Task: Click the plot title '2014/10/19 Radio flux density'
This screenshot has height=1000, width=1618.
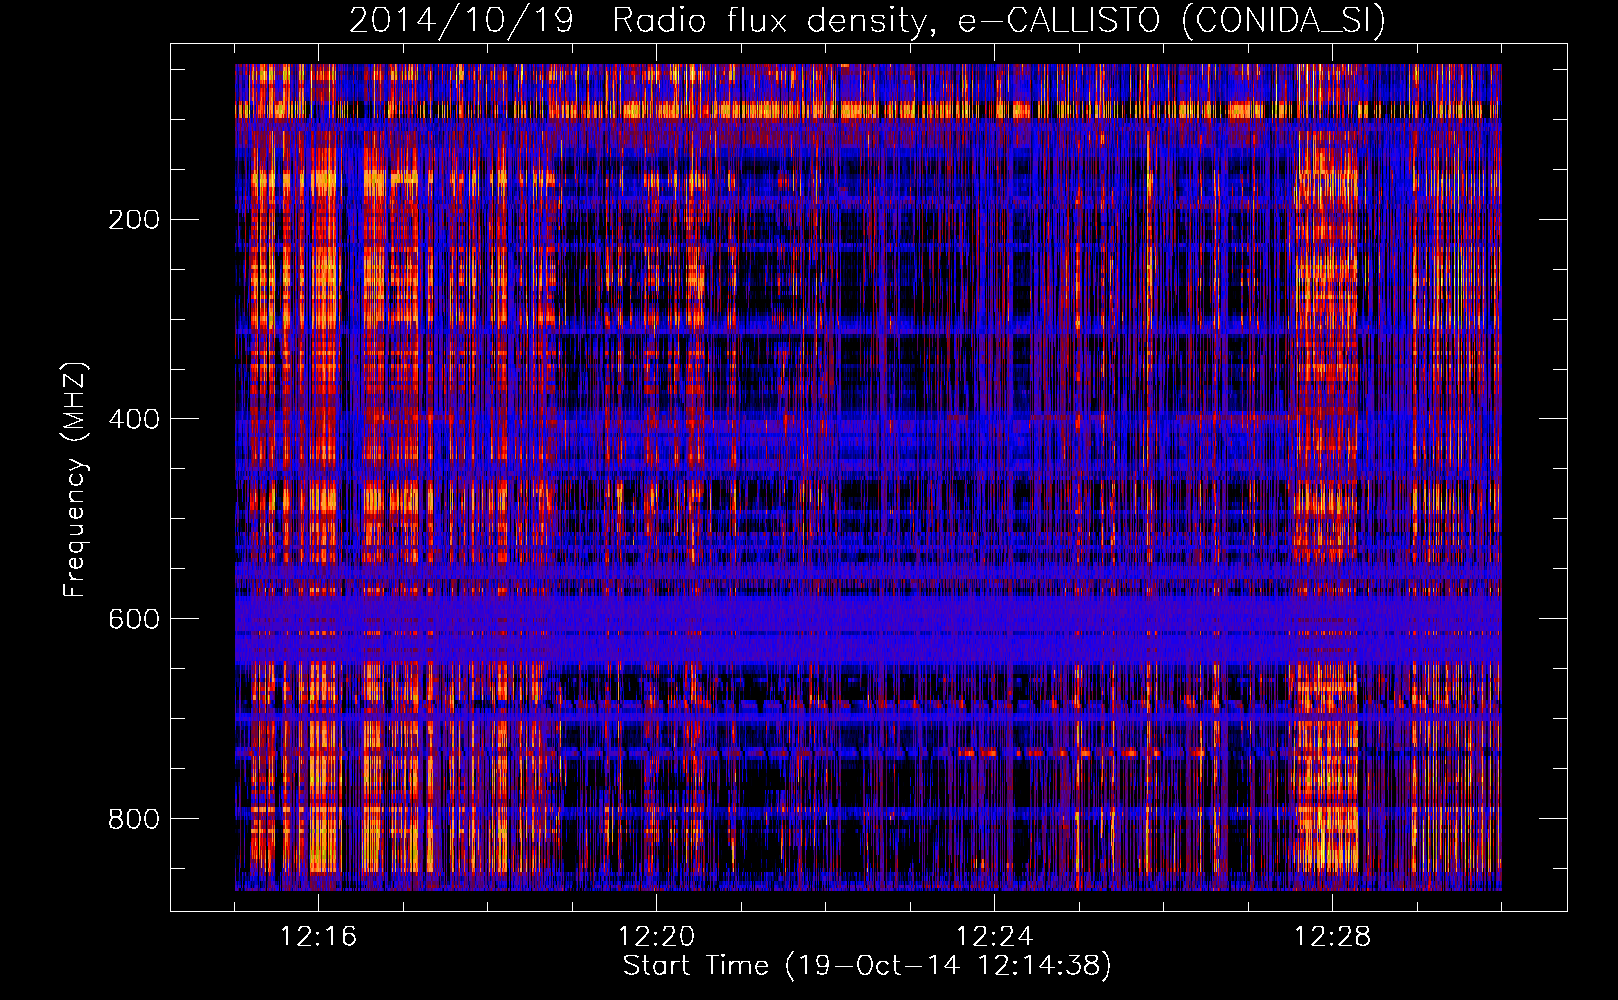Action: coord(867,20)
